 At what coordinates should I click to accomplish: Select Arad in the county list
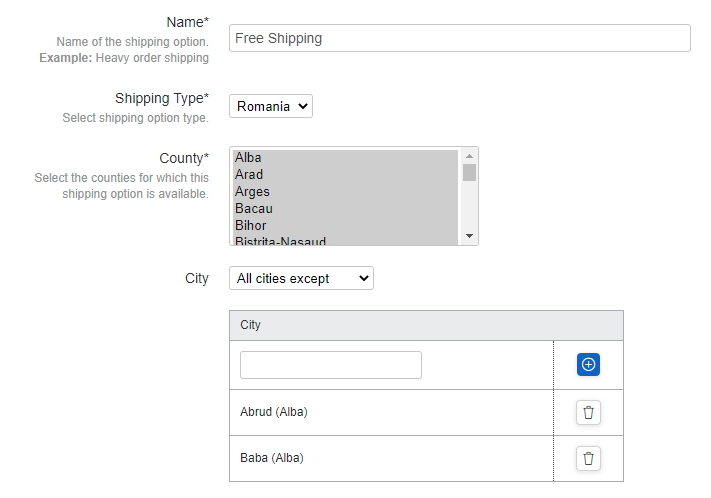(x=346, y=175)
